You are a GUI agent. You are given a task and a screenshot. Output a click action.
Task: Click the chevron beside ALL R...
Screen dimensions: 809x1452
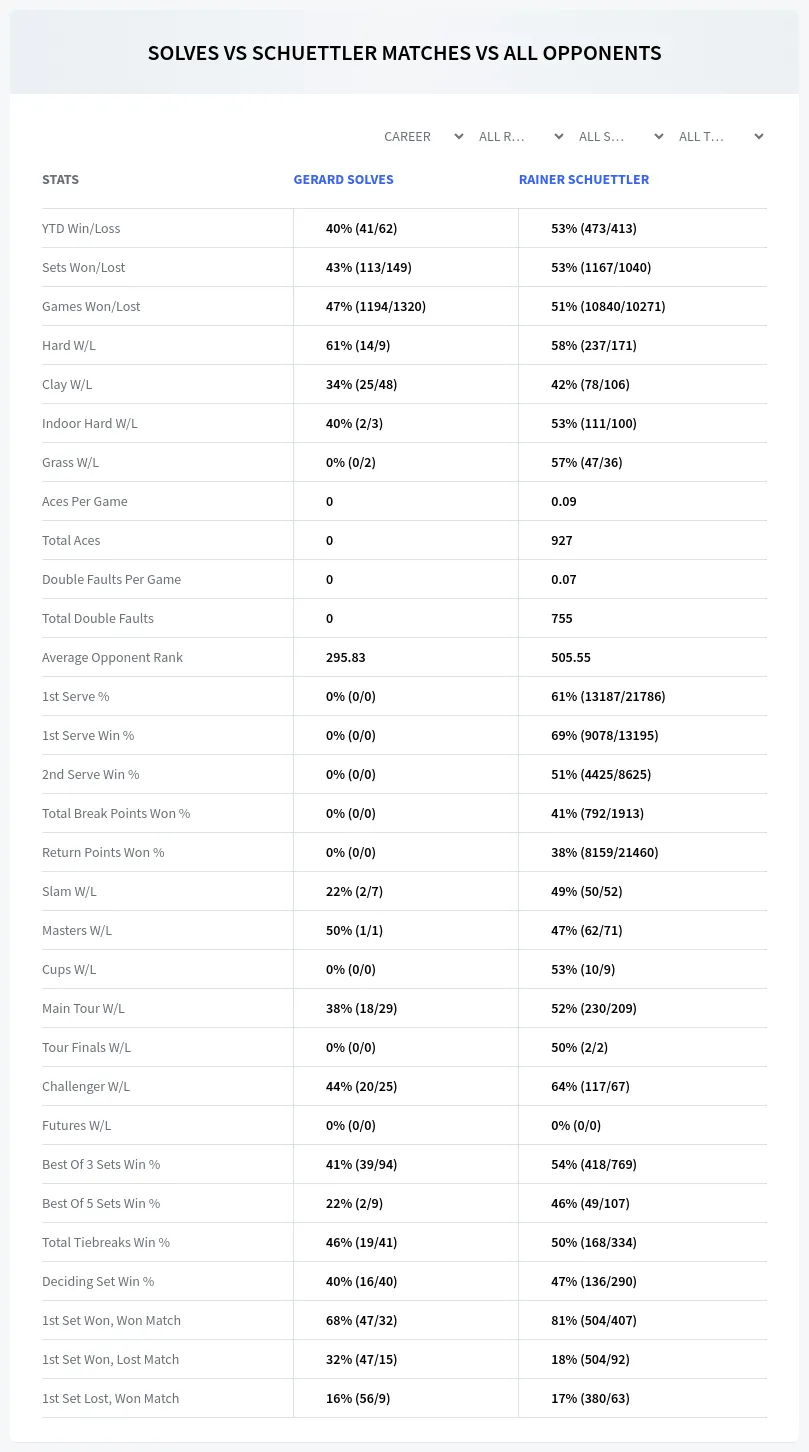pos(558,136)
